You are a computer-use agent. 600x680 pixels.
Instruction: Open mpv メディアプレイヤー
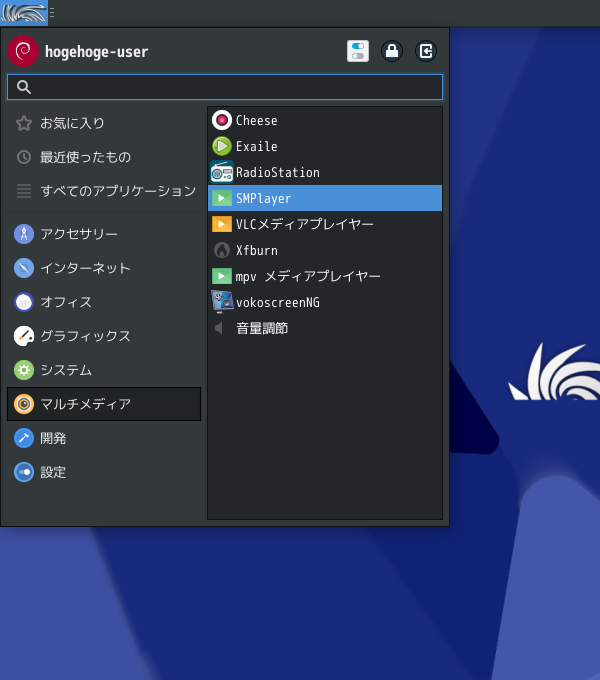pyautogui.click(x=325, y=276)
